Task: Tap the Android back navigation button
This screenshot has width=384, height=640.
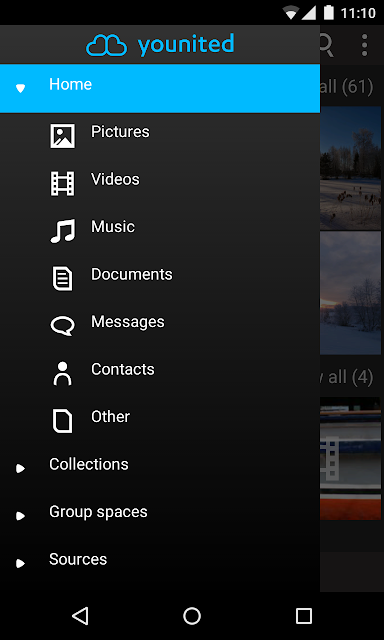Action: point(80,616)
